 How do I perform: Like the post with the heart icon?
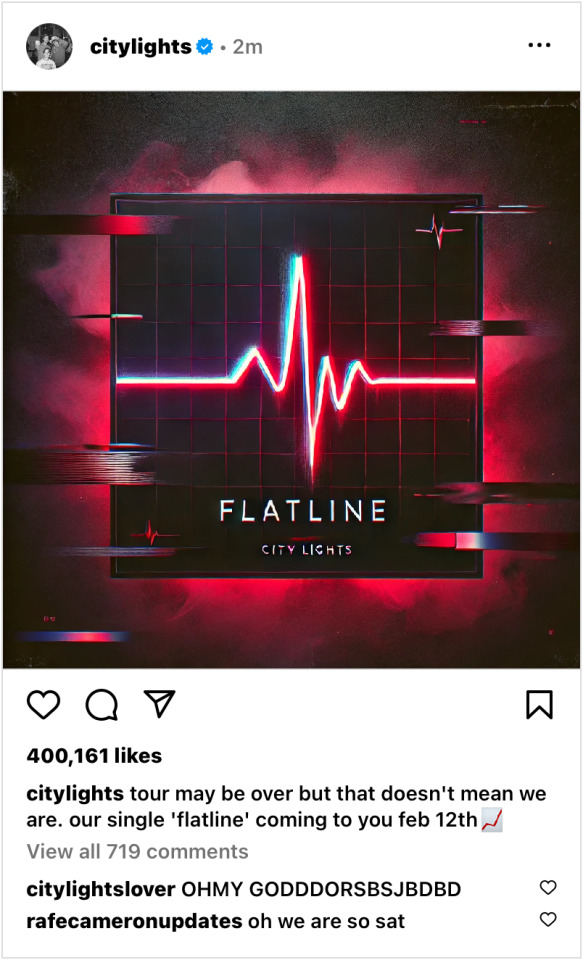click(43, 705)
